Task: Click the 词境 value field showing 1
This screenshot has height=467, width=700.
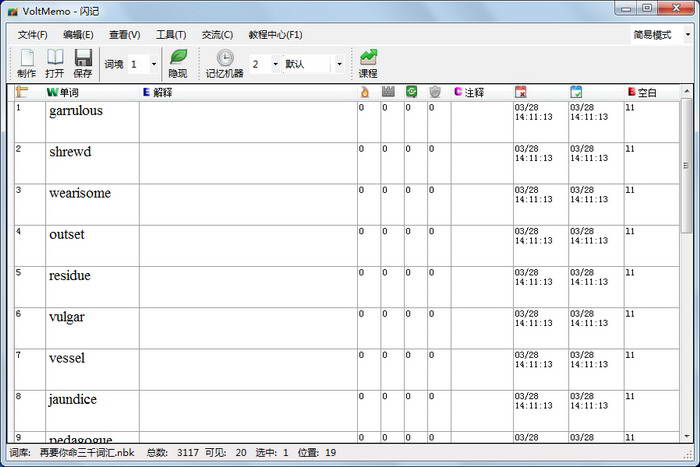Action: pos(138,64)
